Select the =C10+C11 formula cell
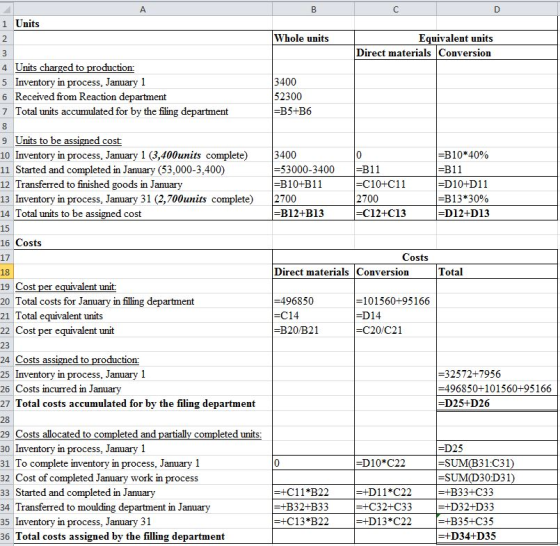 tap(395, 184)
